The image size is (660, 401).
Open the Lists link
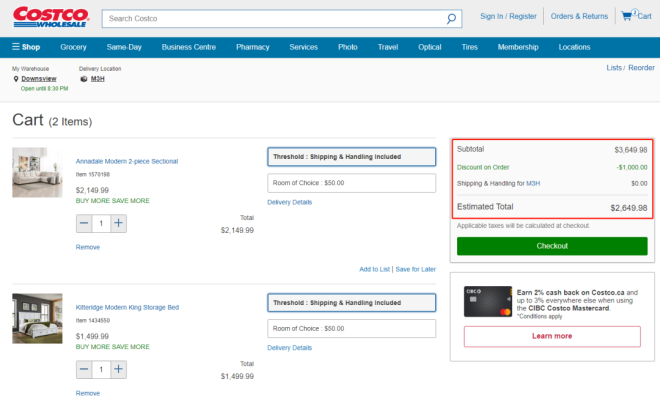pyautogui.click(x=614, y=68)
